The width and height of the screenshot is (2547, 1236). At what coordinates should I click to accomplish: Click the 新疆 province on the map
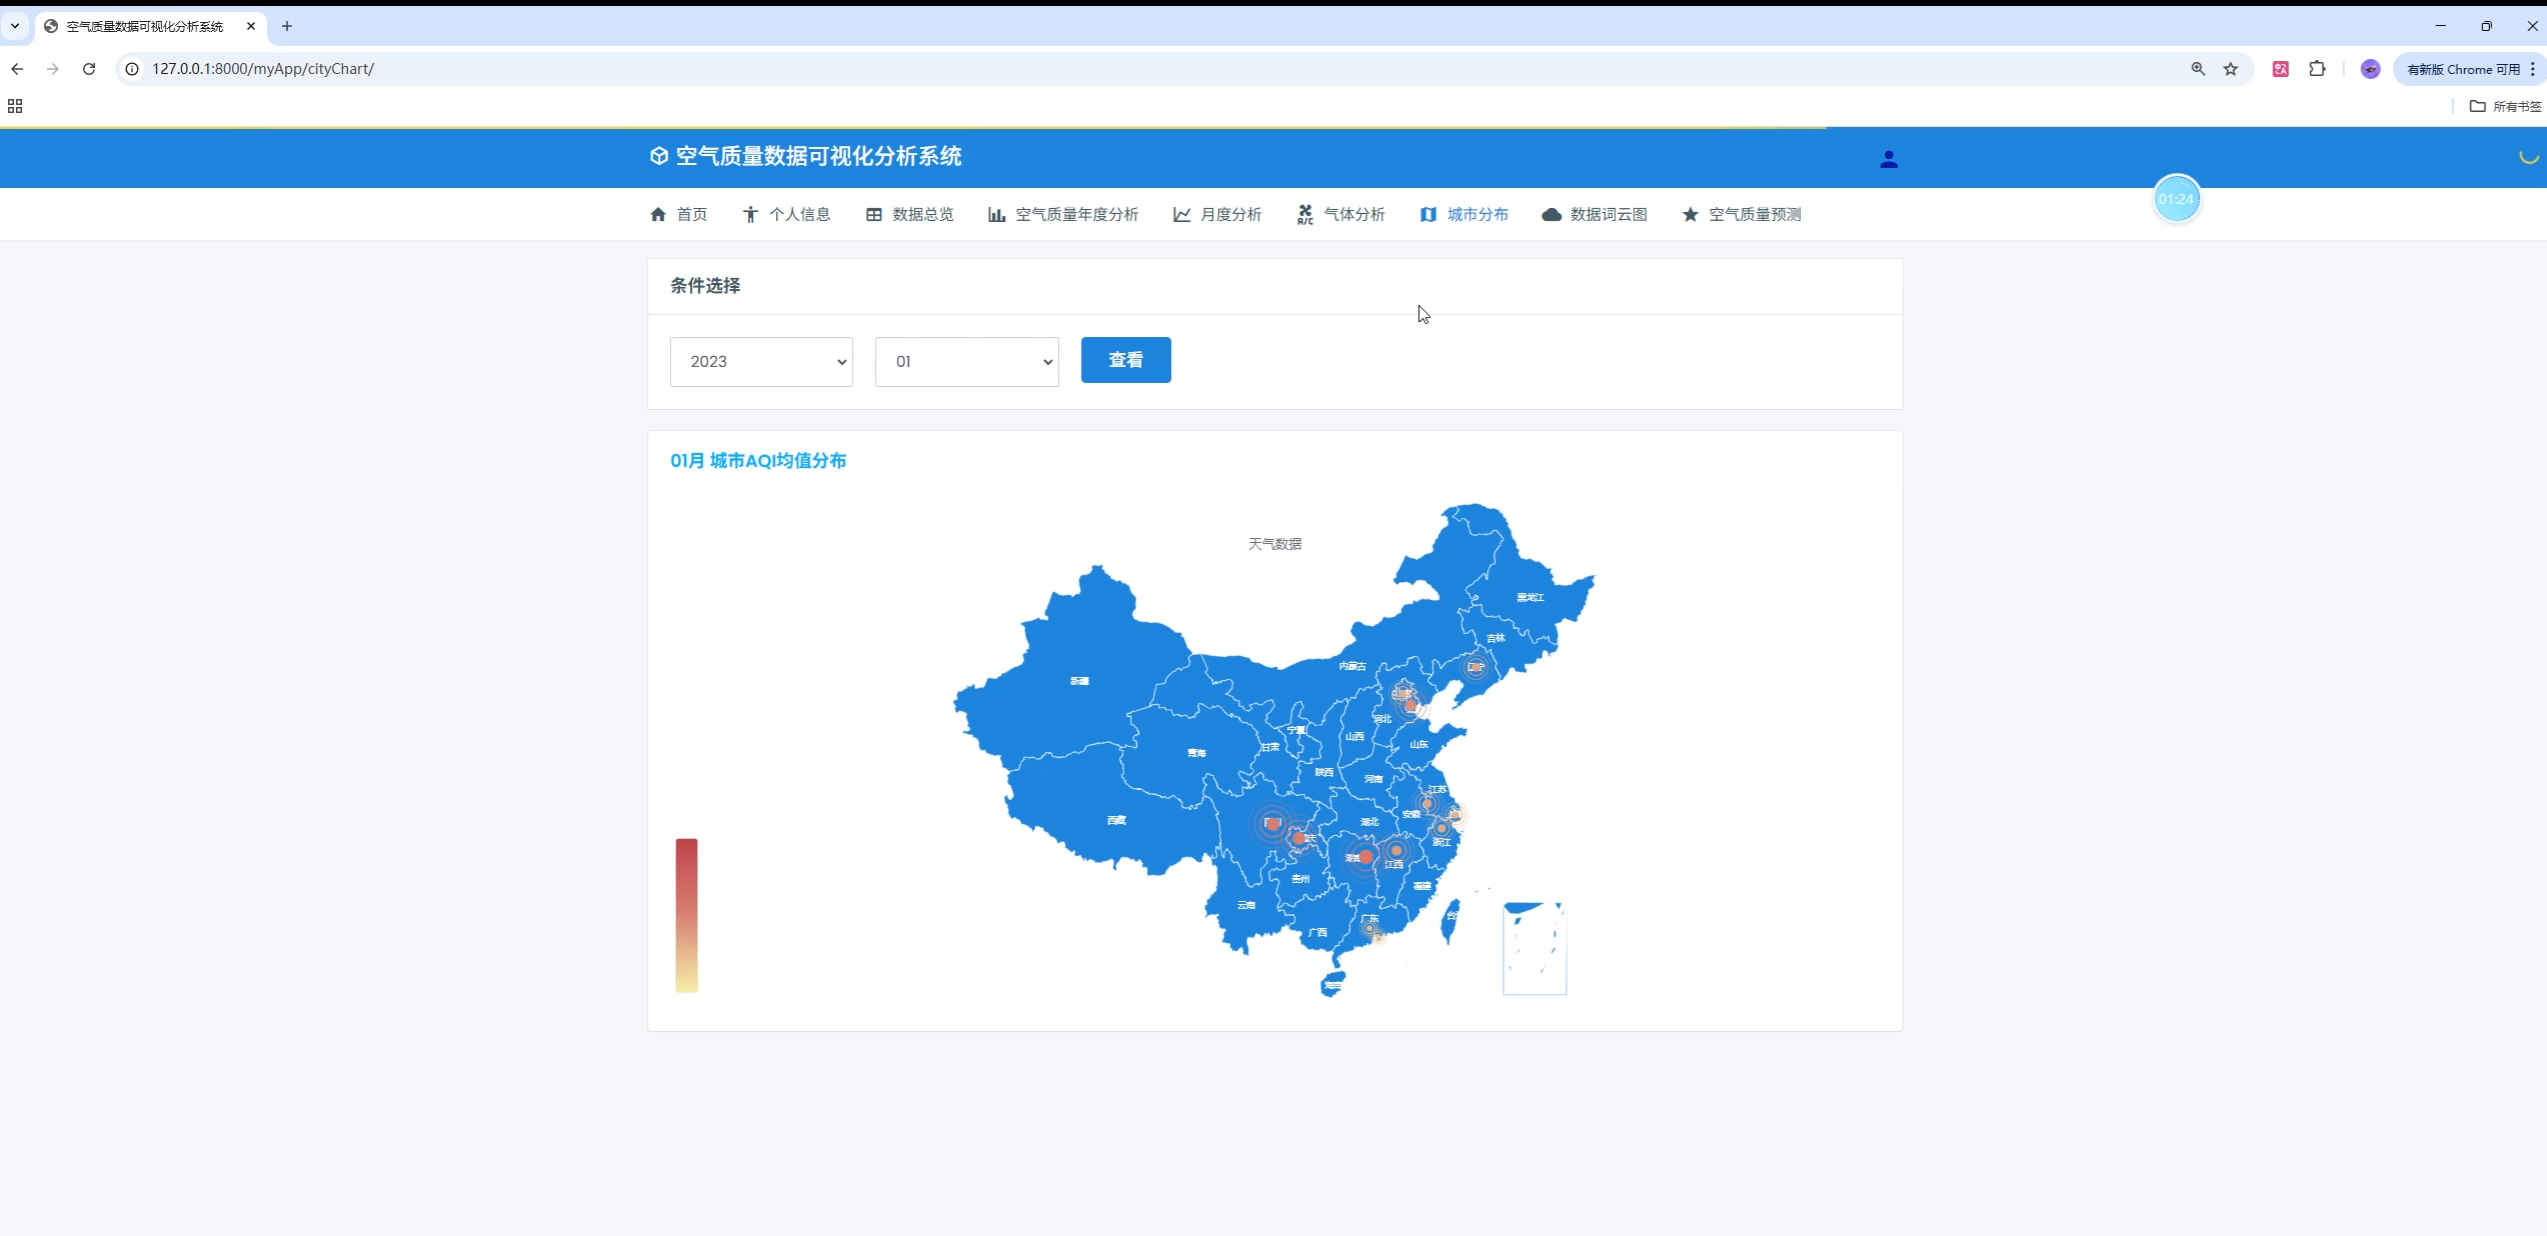point(1080,681)
